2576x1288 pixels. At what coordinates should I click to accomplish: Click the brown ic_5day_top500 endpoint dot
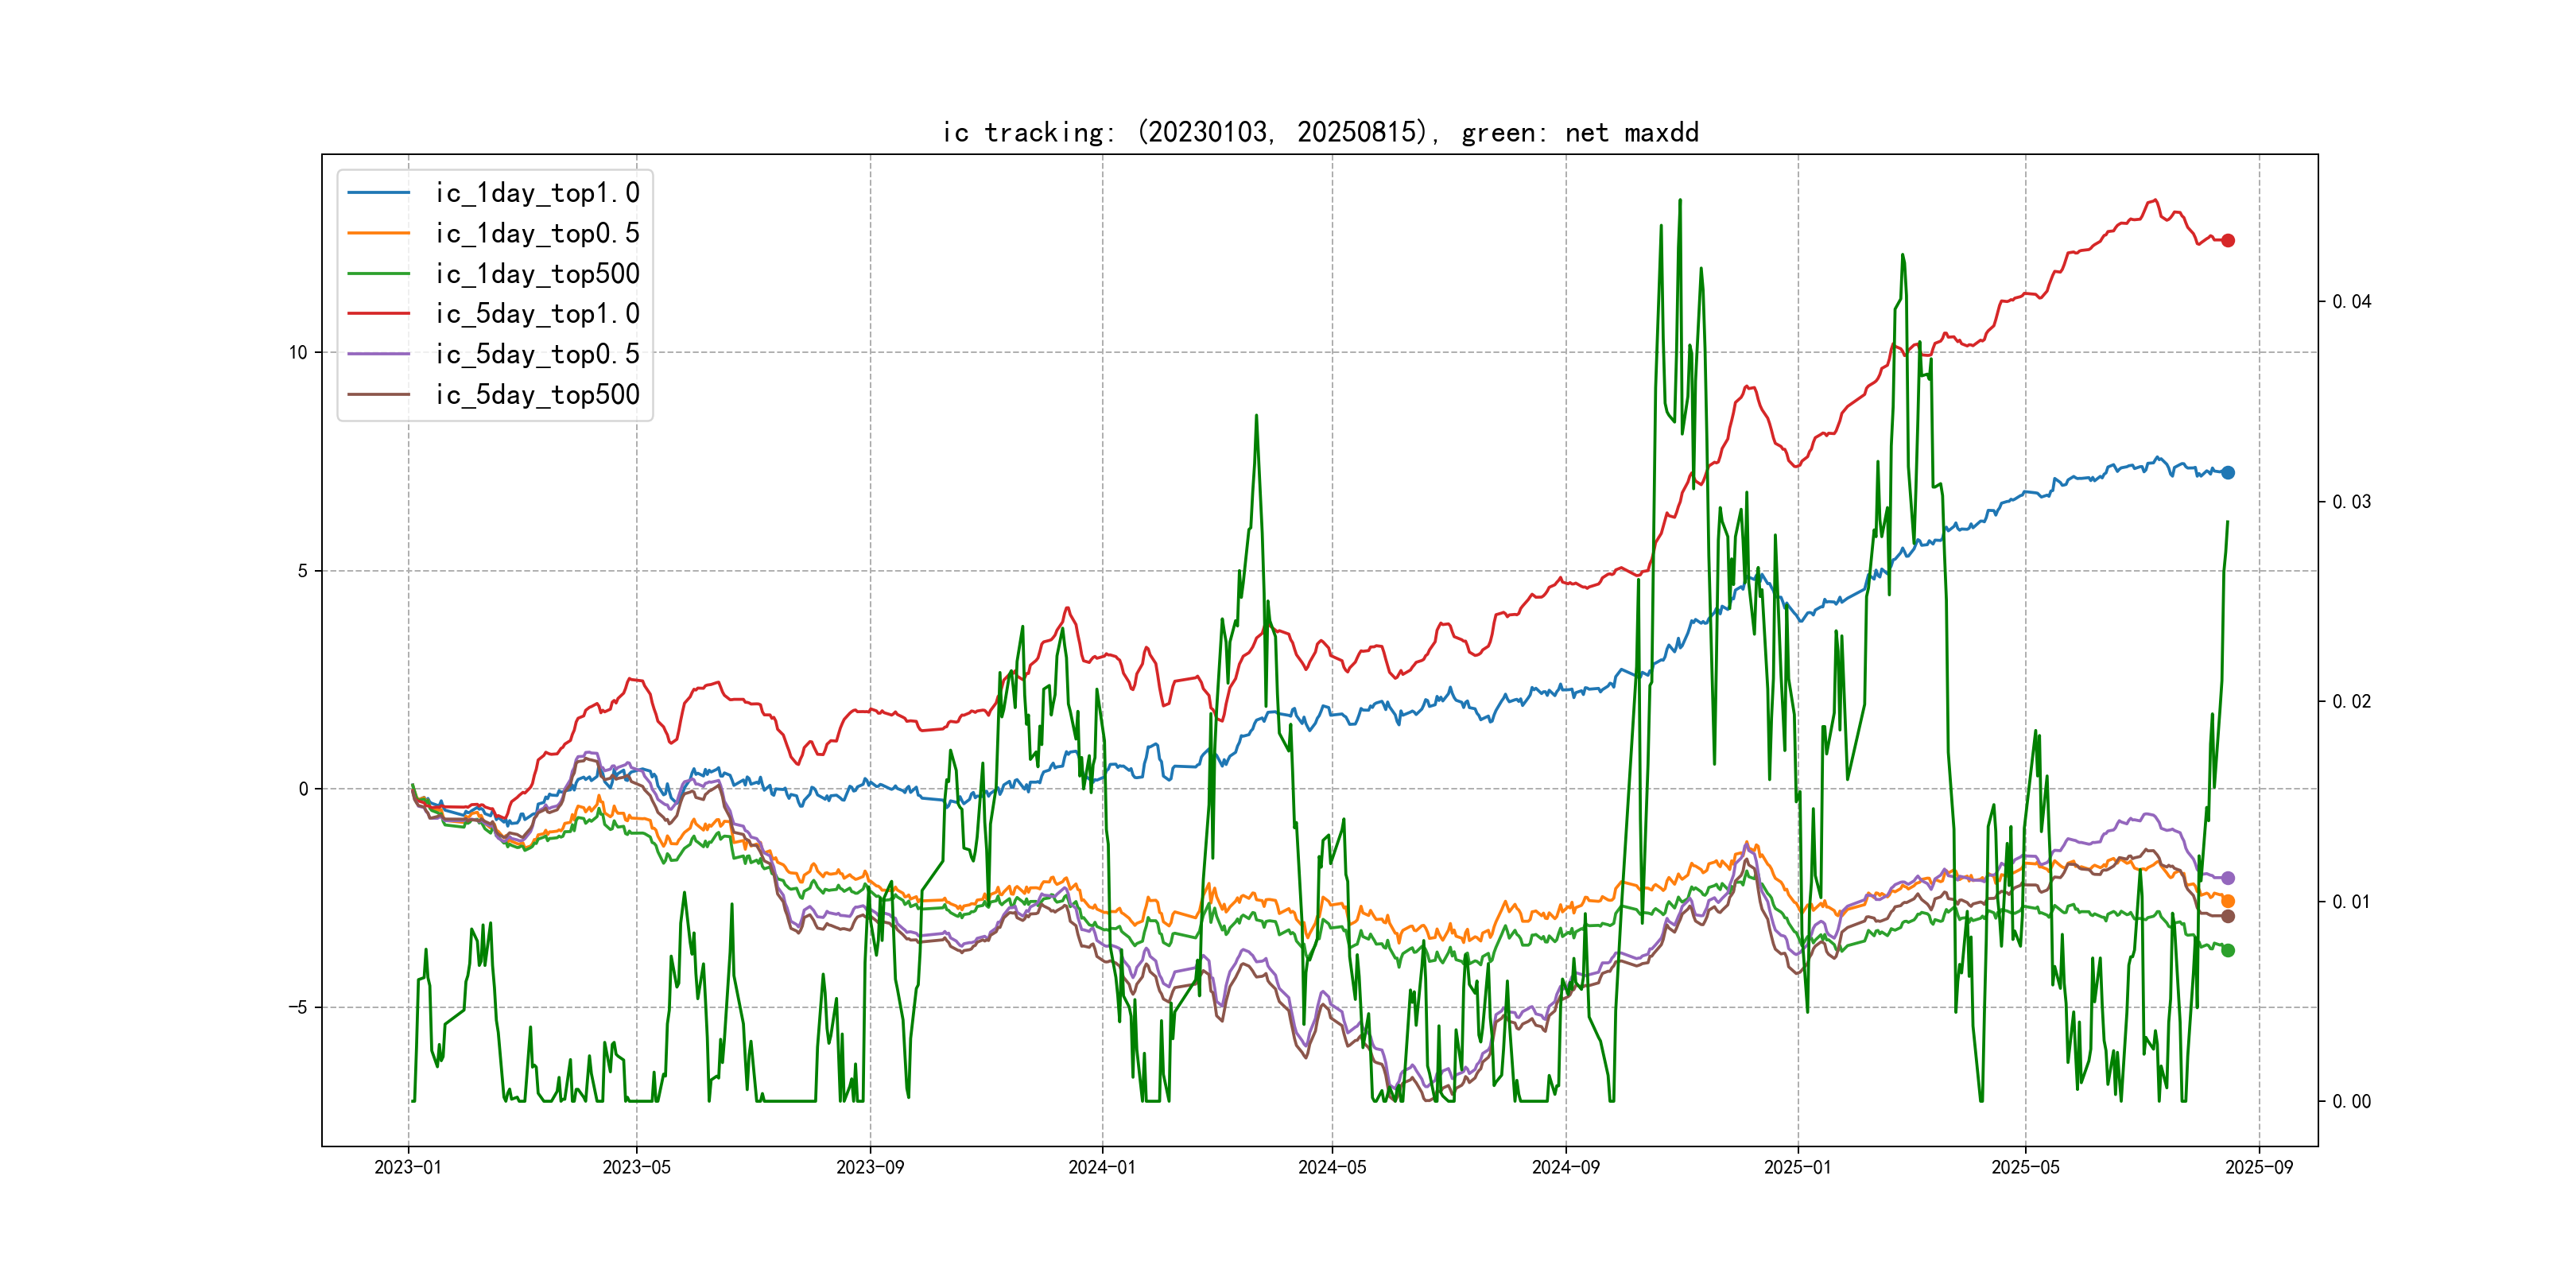[2228, 916]
